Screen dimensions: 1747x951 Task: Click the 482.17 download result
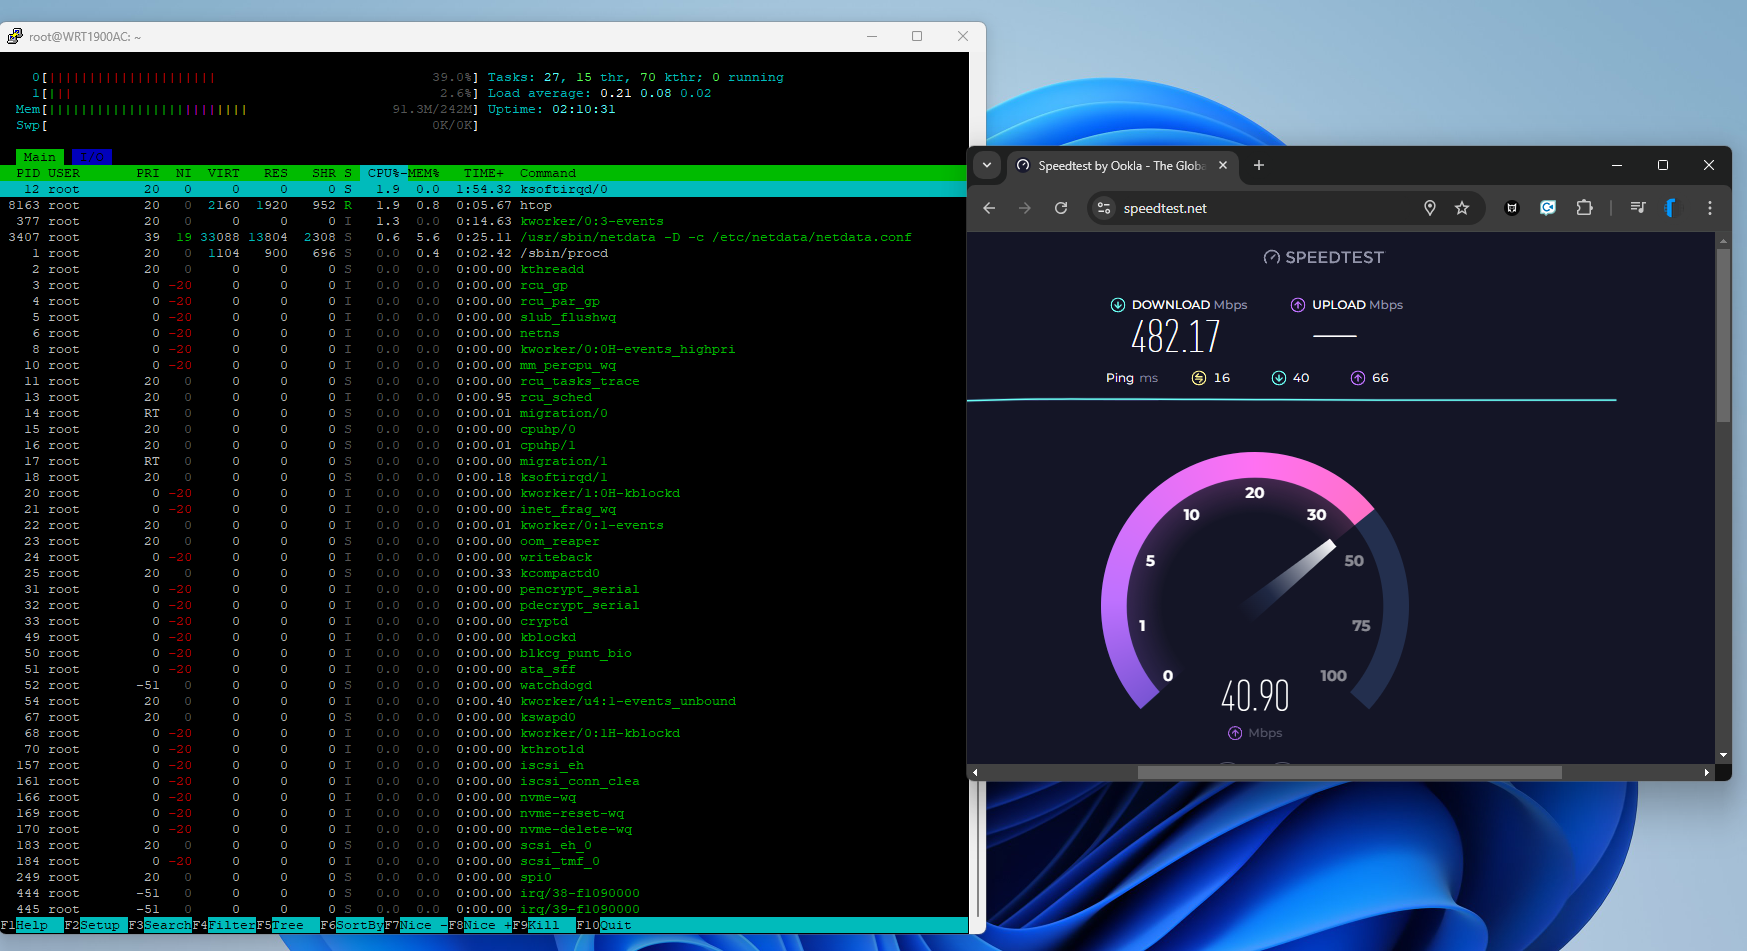coord(1176,337)
